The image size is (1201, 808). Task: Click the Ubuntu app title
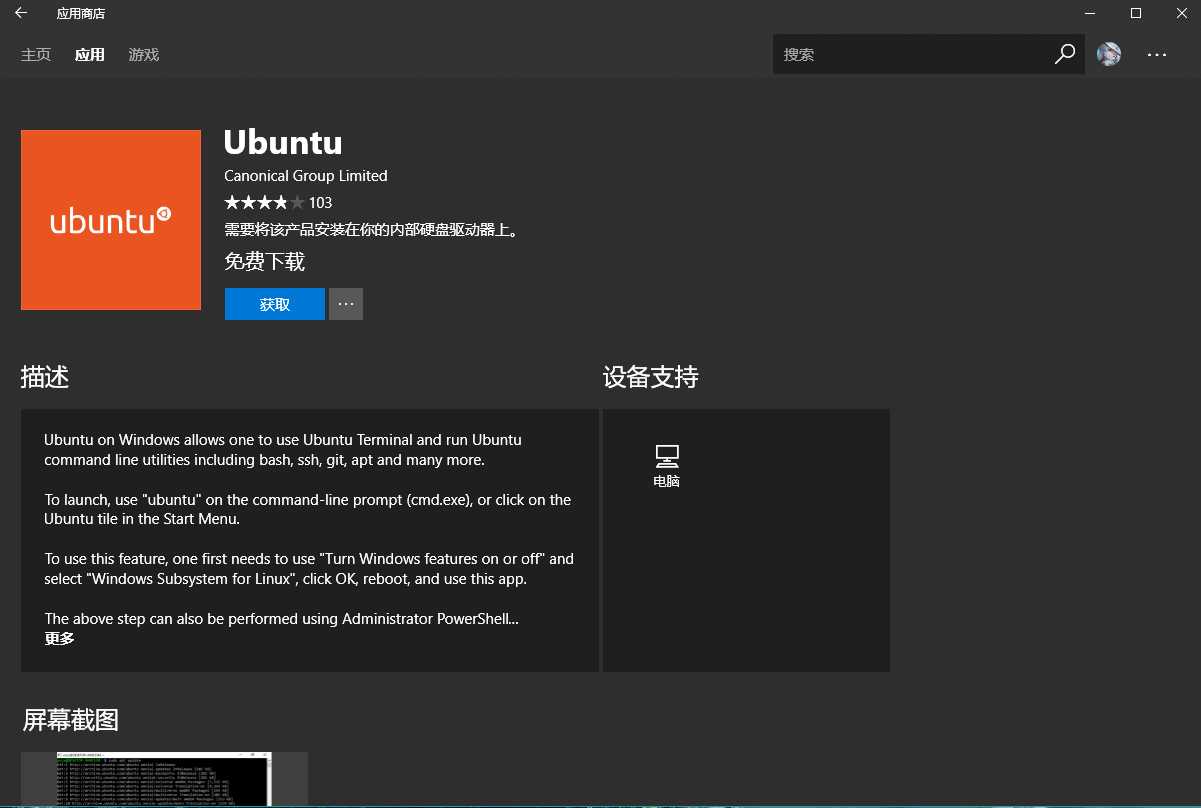[x=283, y=142]
